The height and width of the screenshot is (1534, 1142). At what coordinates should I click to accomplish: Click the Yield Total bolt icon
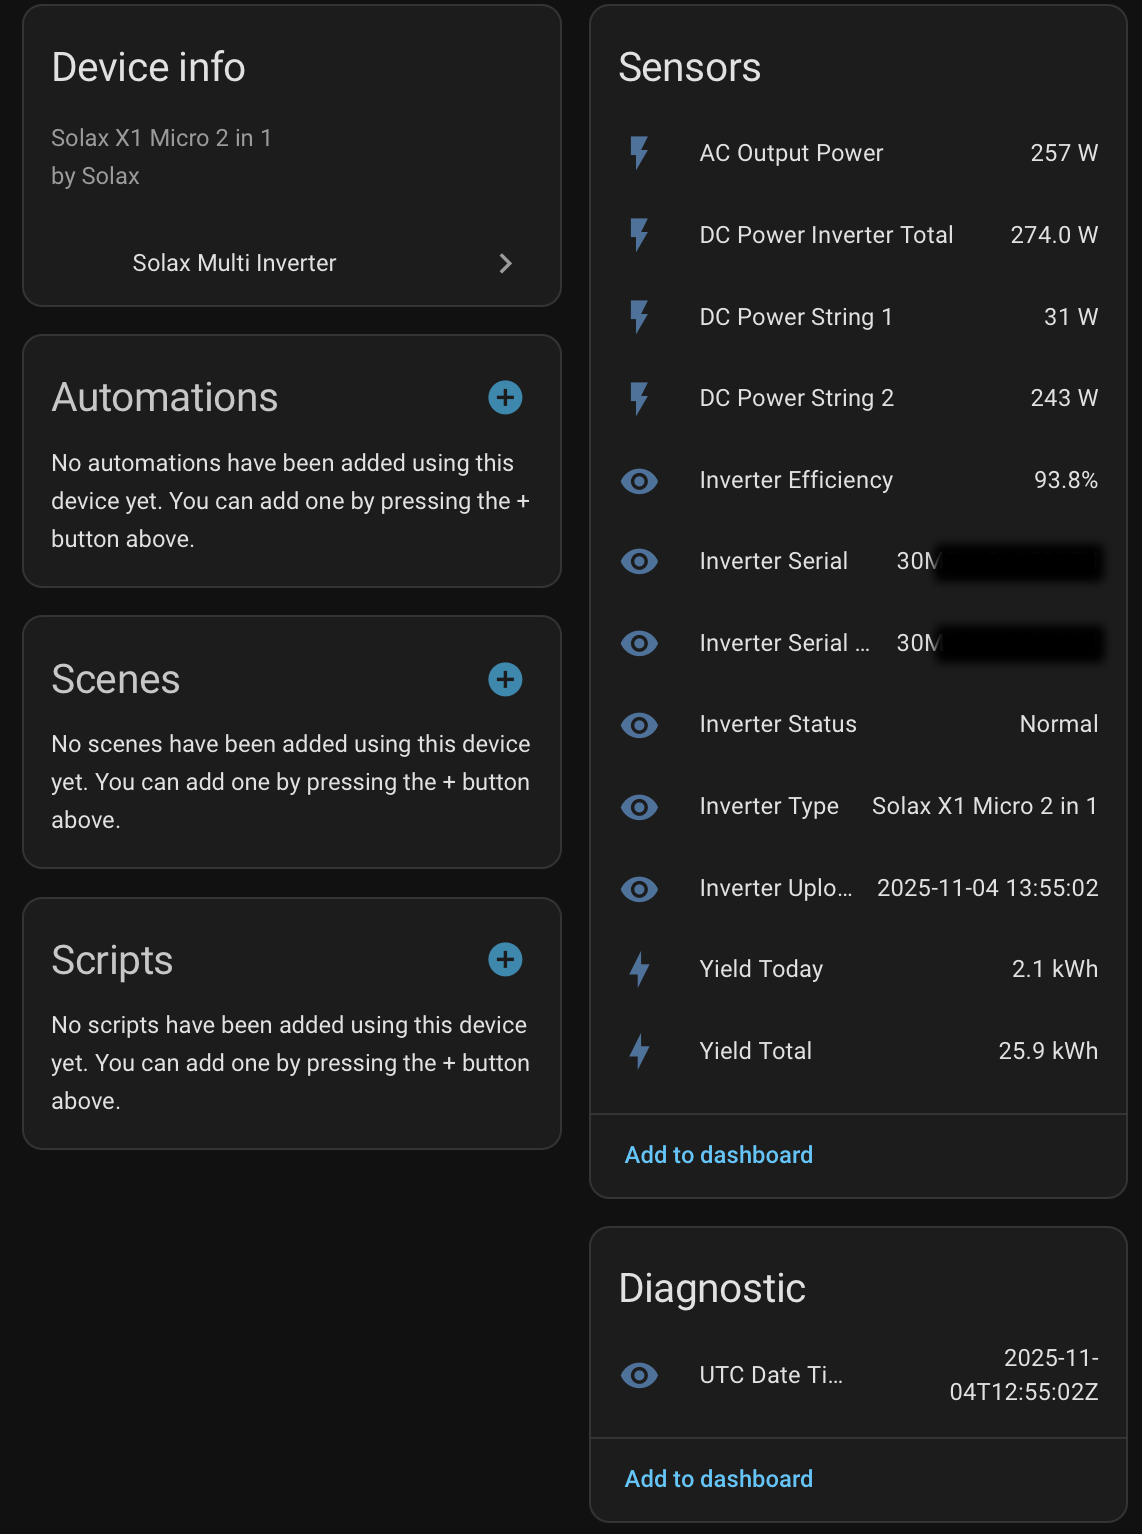click(639, 1051)
